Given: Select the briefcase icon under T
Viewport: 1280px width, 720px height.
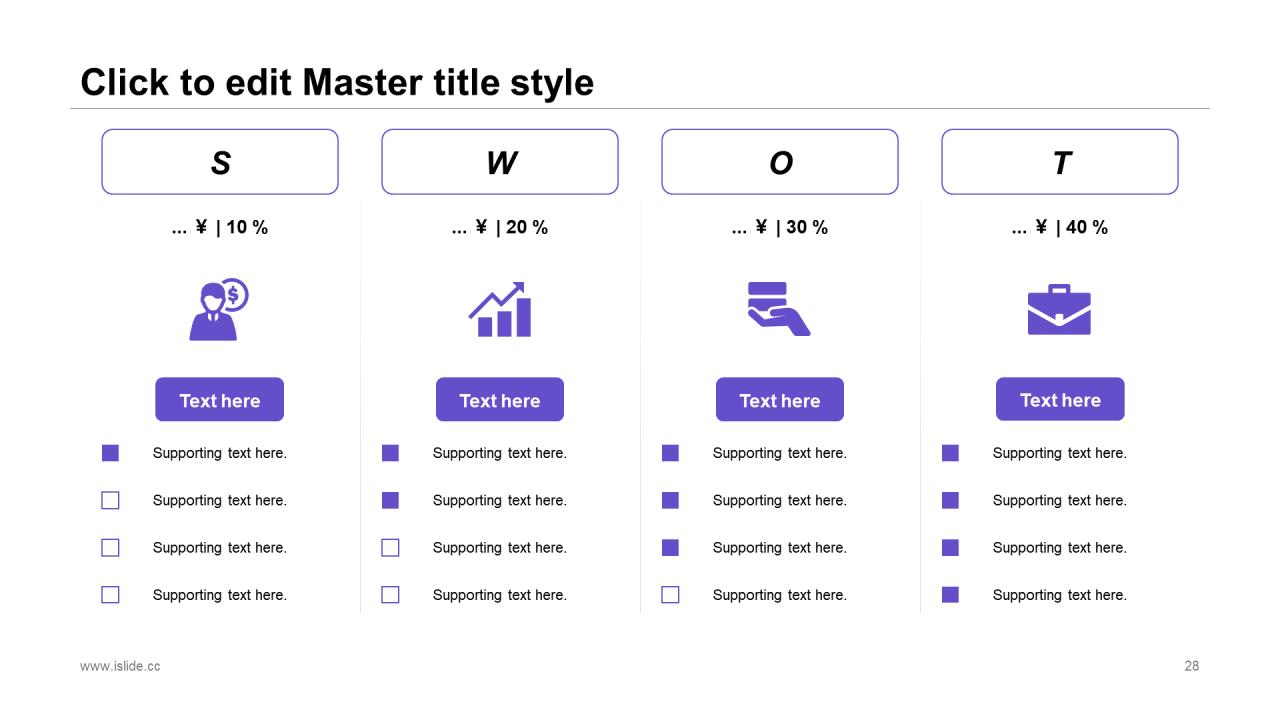Looking at the screenshot, I should 1059,310.
